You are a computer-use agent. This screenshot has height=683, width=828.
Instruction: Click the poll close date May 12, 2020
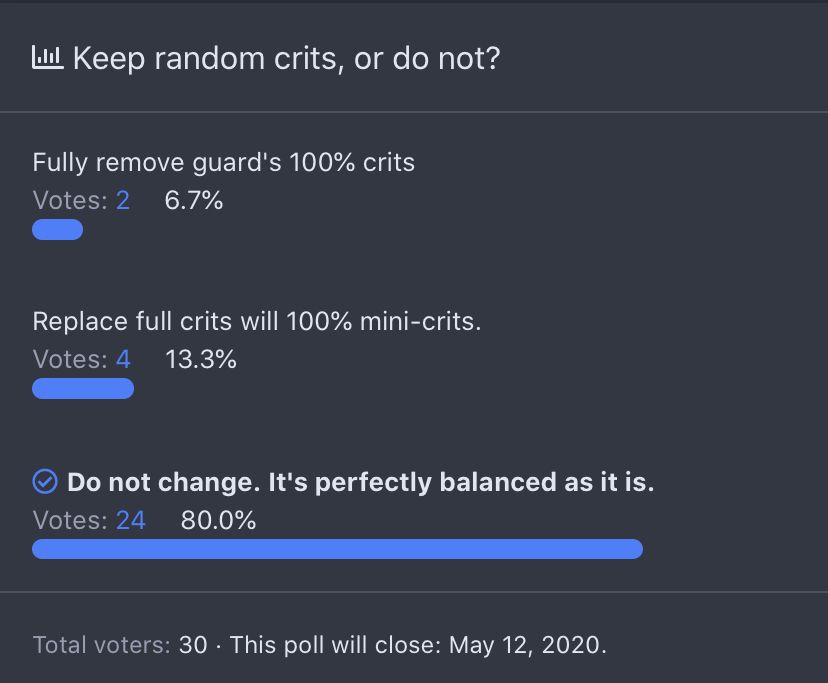point(527,645)
